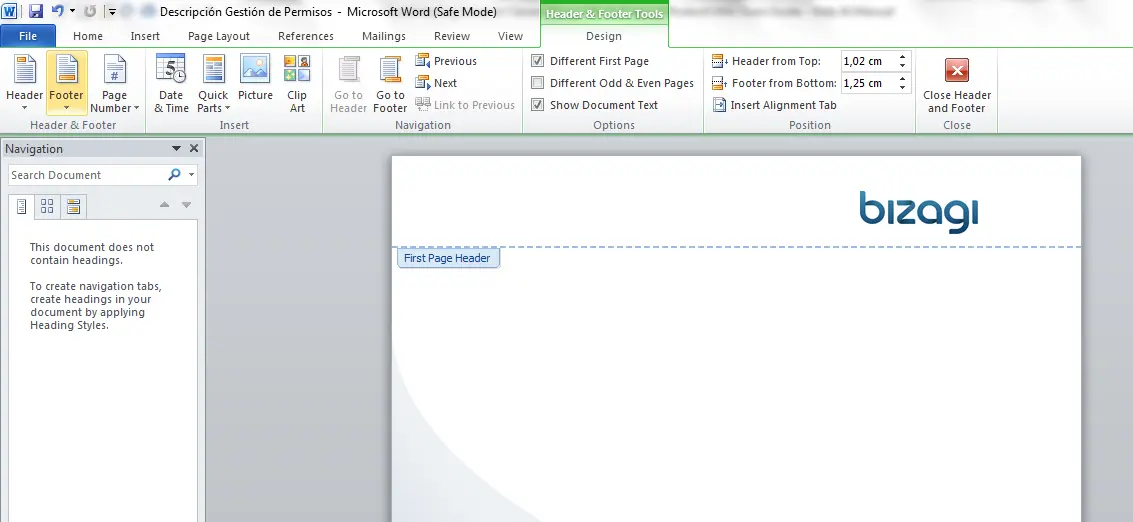The width and height of the screenshot is (1133, 522).
Task: Open the Navigation pane options dropdown arrow
Action: tap(176, 148)
